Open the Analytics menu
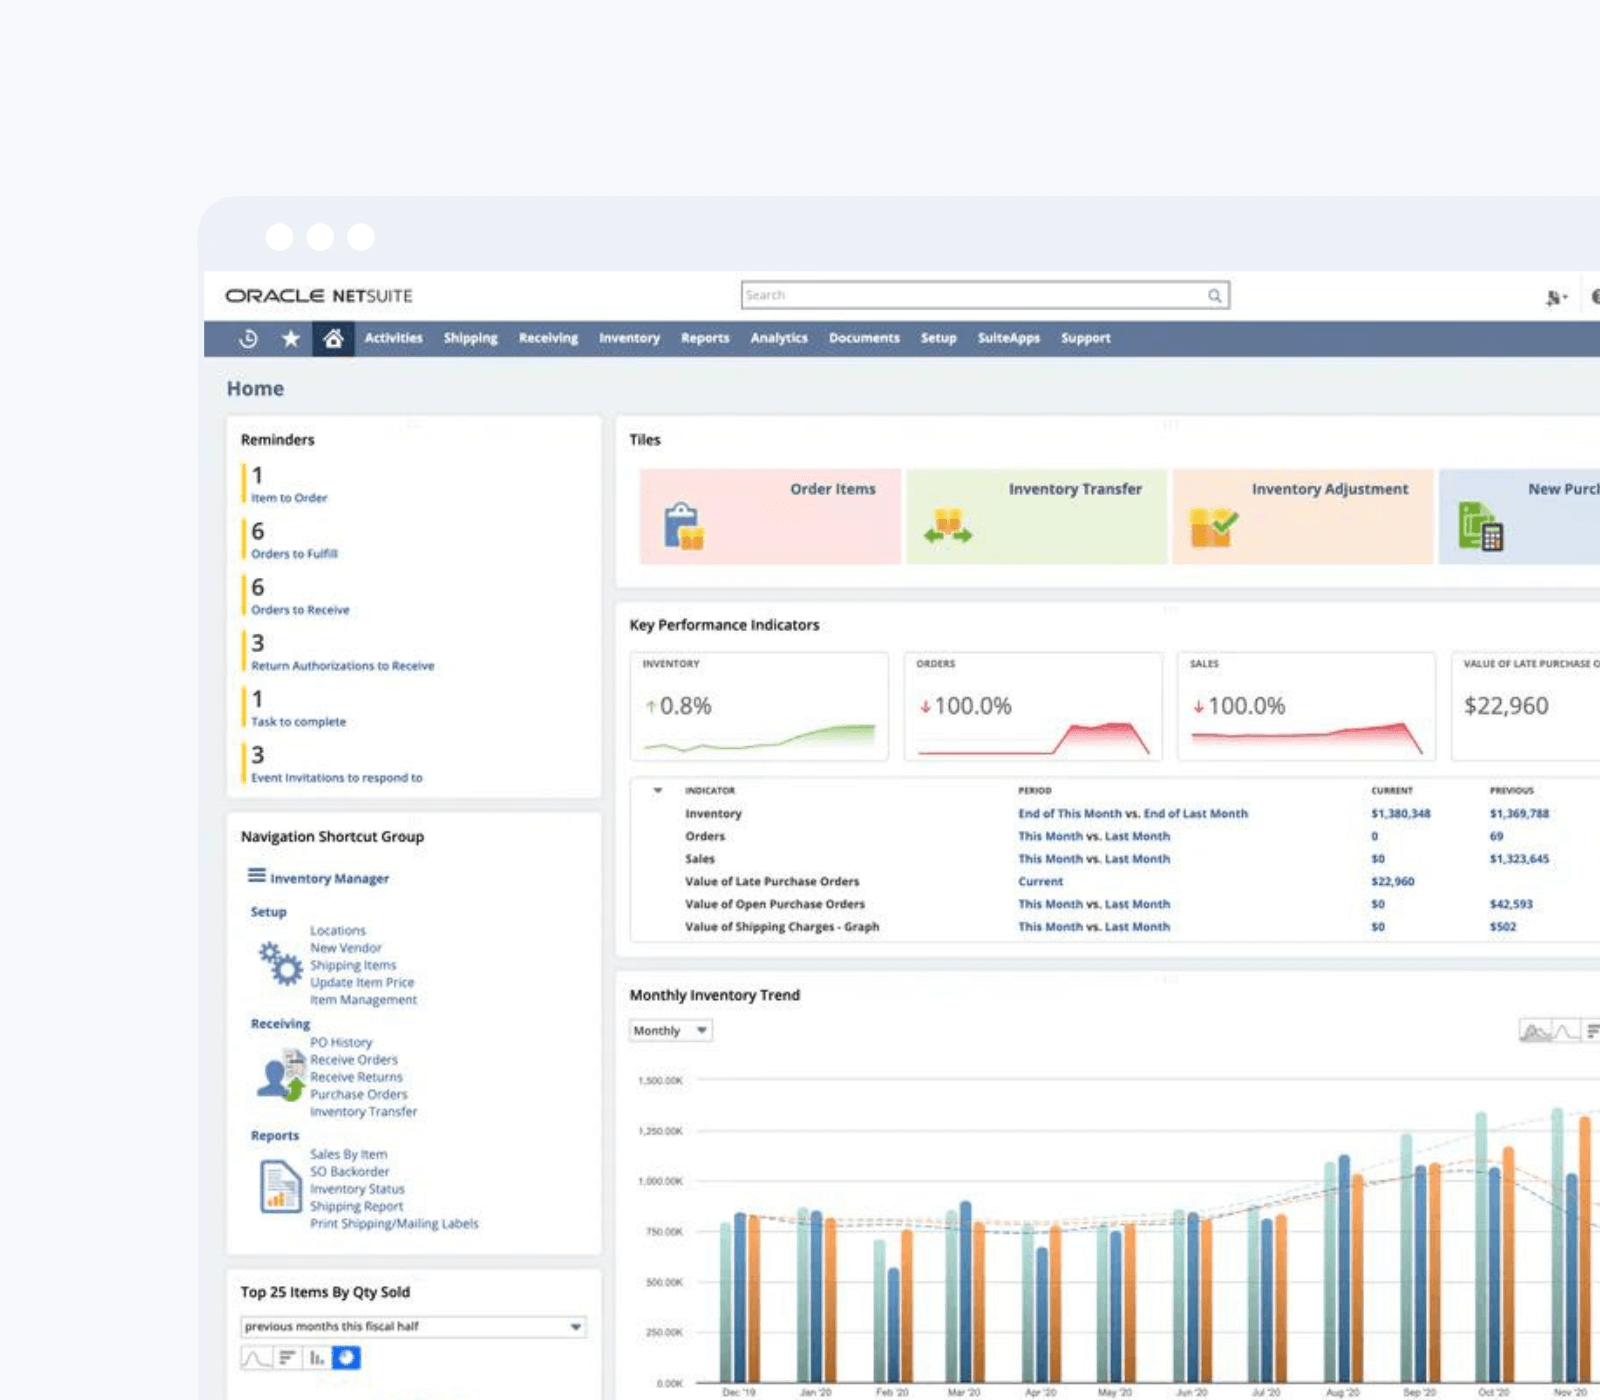Image resolution: width=1600 pixels, height=1400 pixels. click(x=779, y=339)
